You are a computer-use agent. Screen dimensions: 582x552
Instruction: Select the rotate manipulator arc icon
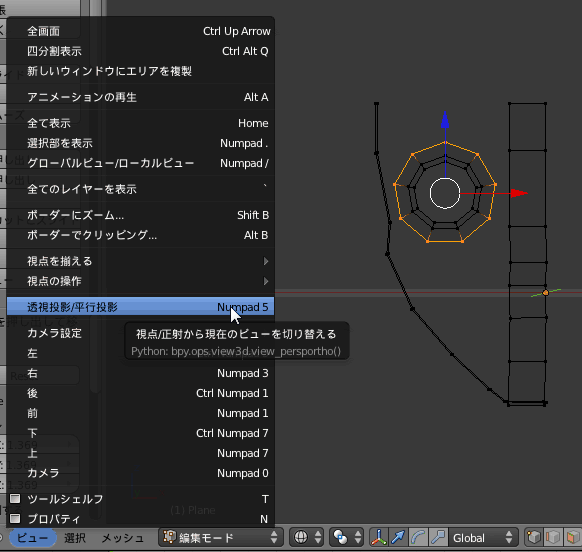tap(418, 537)
